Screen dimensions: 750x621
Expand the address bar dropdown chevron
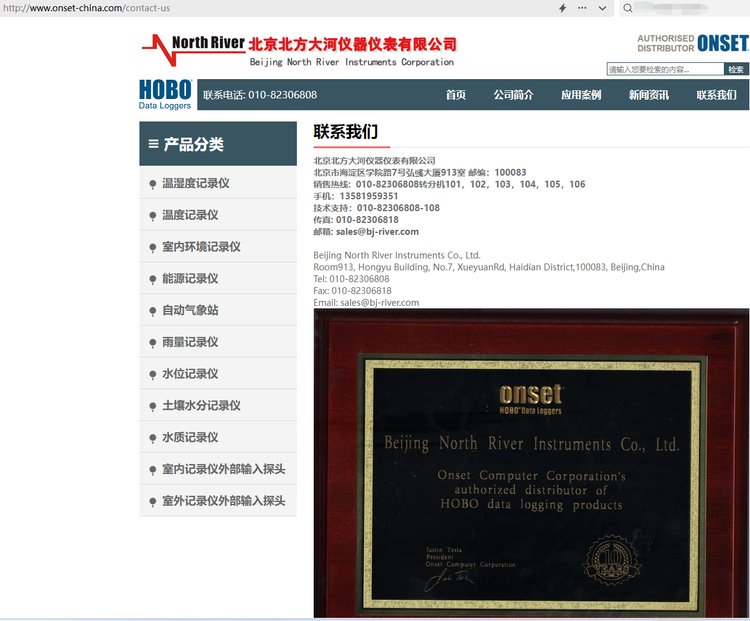click(x=602, y=8)
